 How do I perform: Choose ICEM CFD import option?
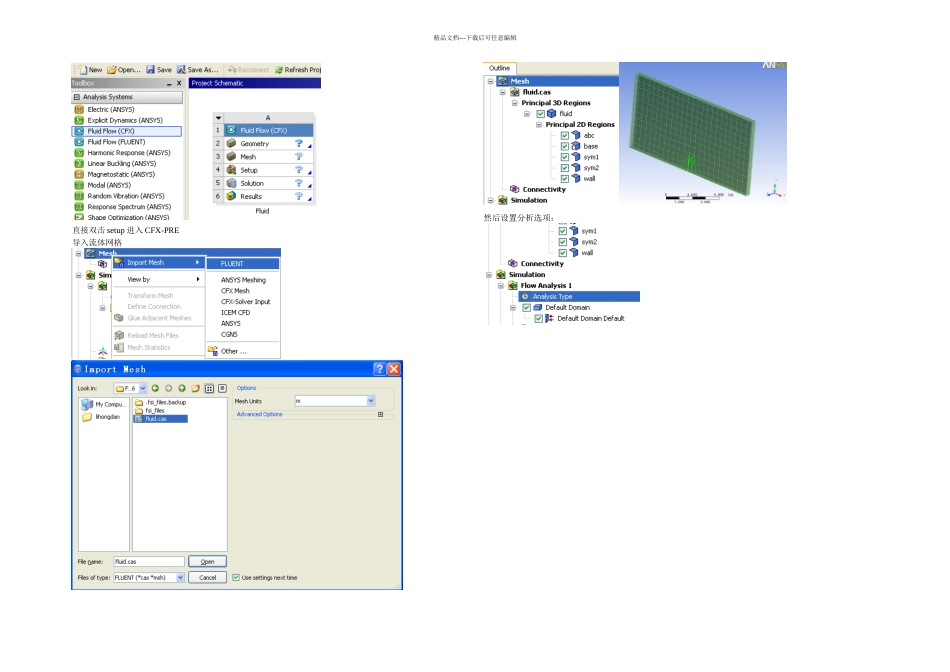(243, 313)
